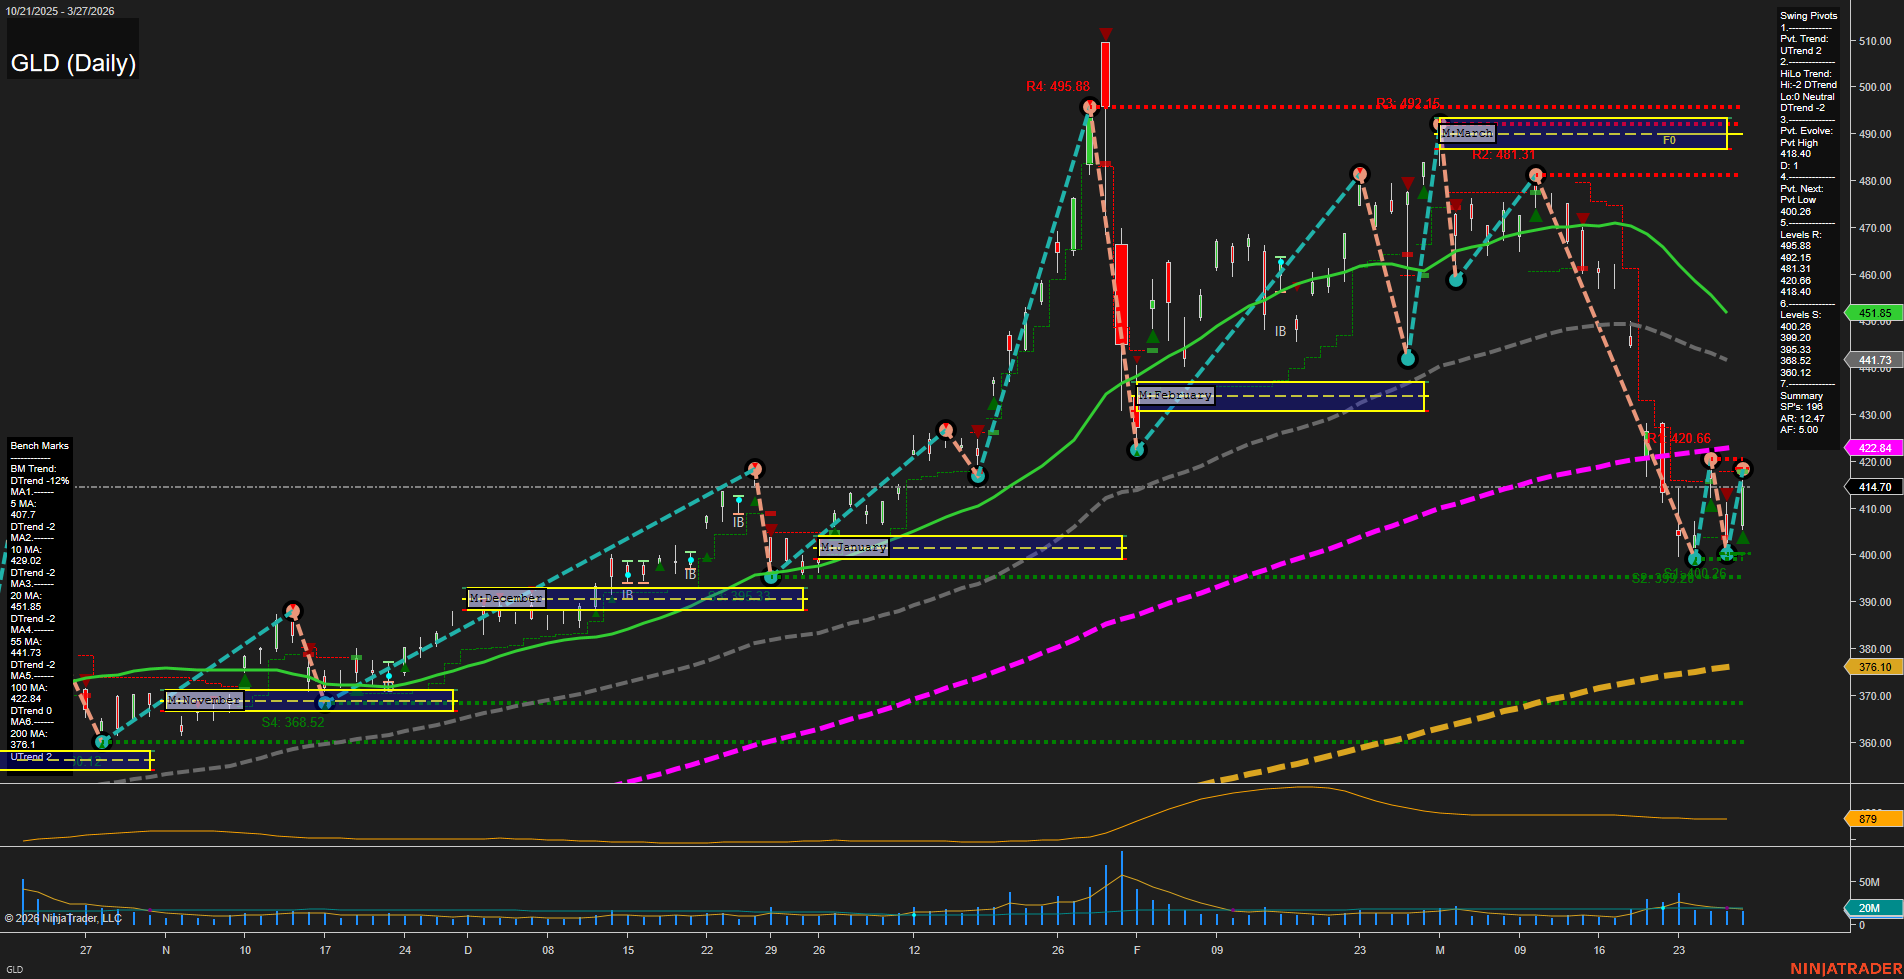Click the F0 label in the March box
Viewport: 1904px width, 979px height.
(x=1669, y=141)
